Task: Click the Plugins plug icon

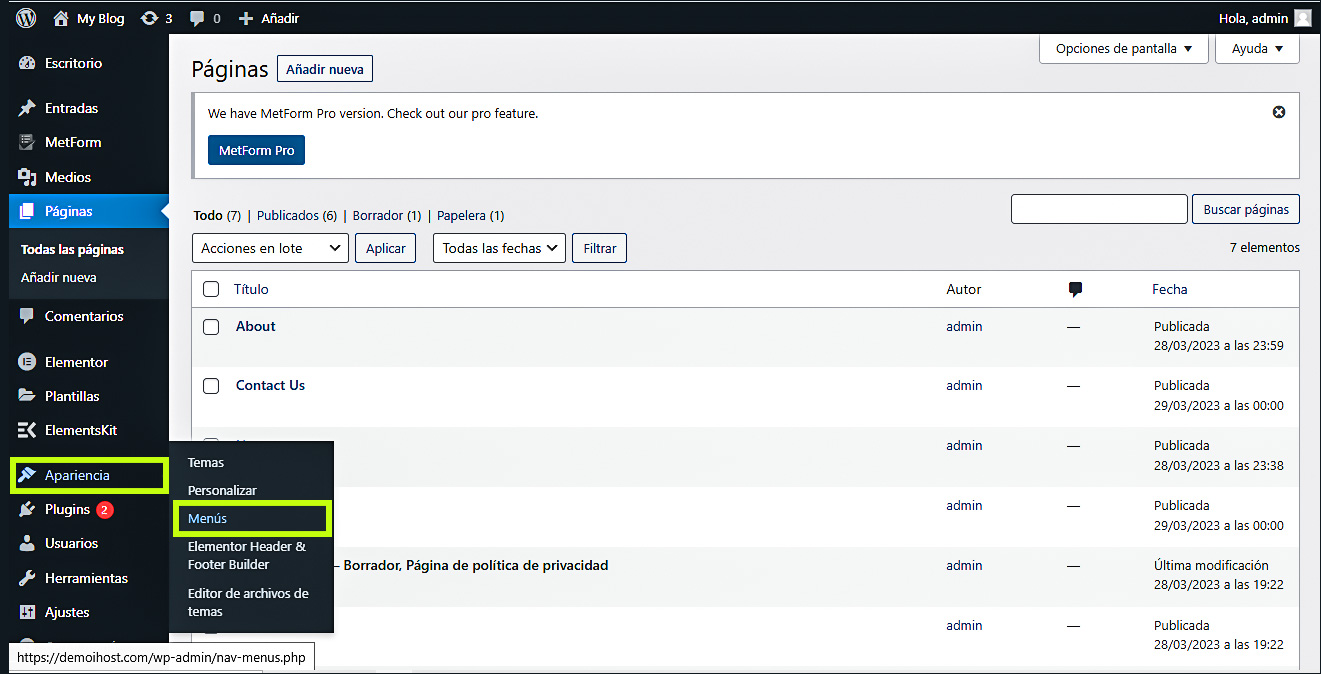Action: pos(28,509)
